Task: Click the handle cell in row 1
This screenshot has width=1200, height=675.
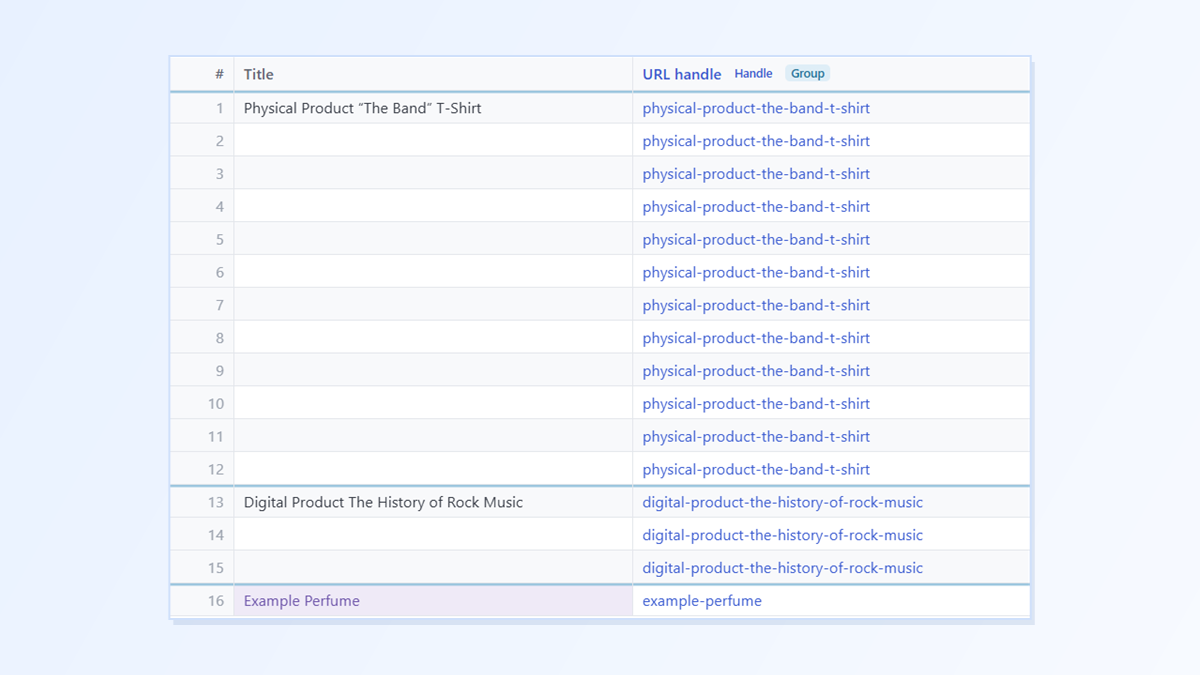Action: click(831, 108)
